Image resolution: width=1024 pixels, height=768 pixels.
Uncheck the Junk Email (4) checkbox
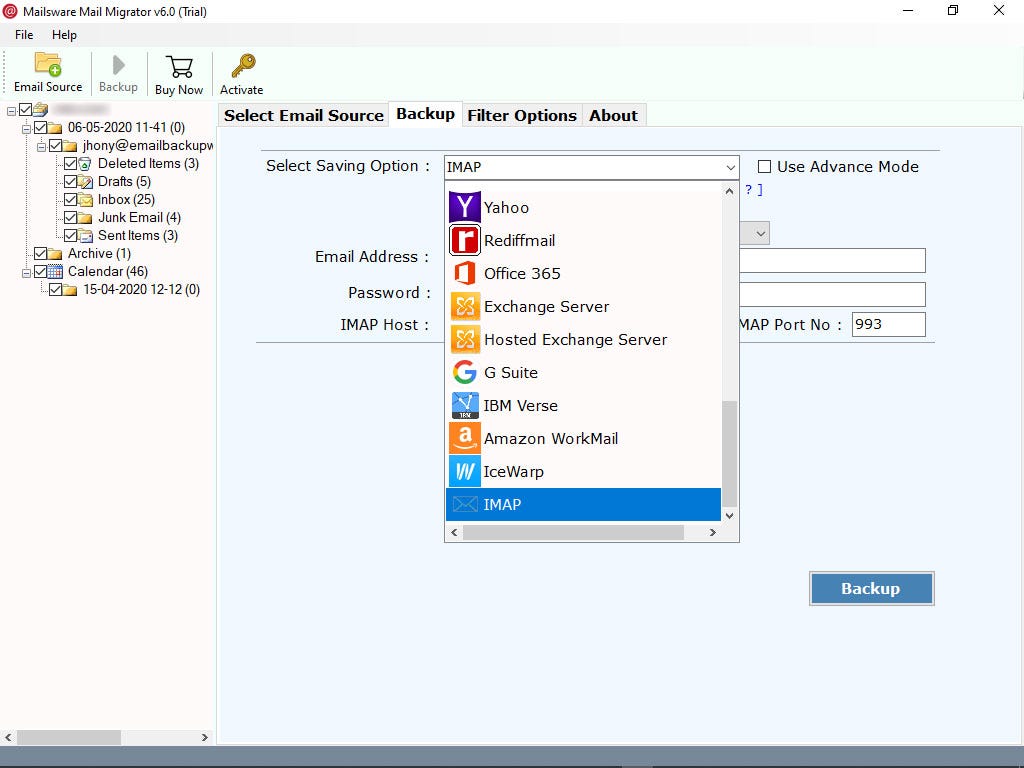click(71, 217)
